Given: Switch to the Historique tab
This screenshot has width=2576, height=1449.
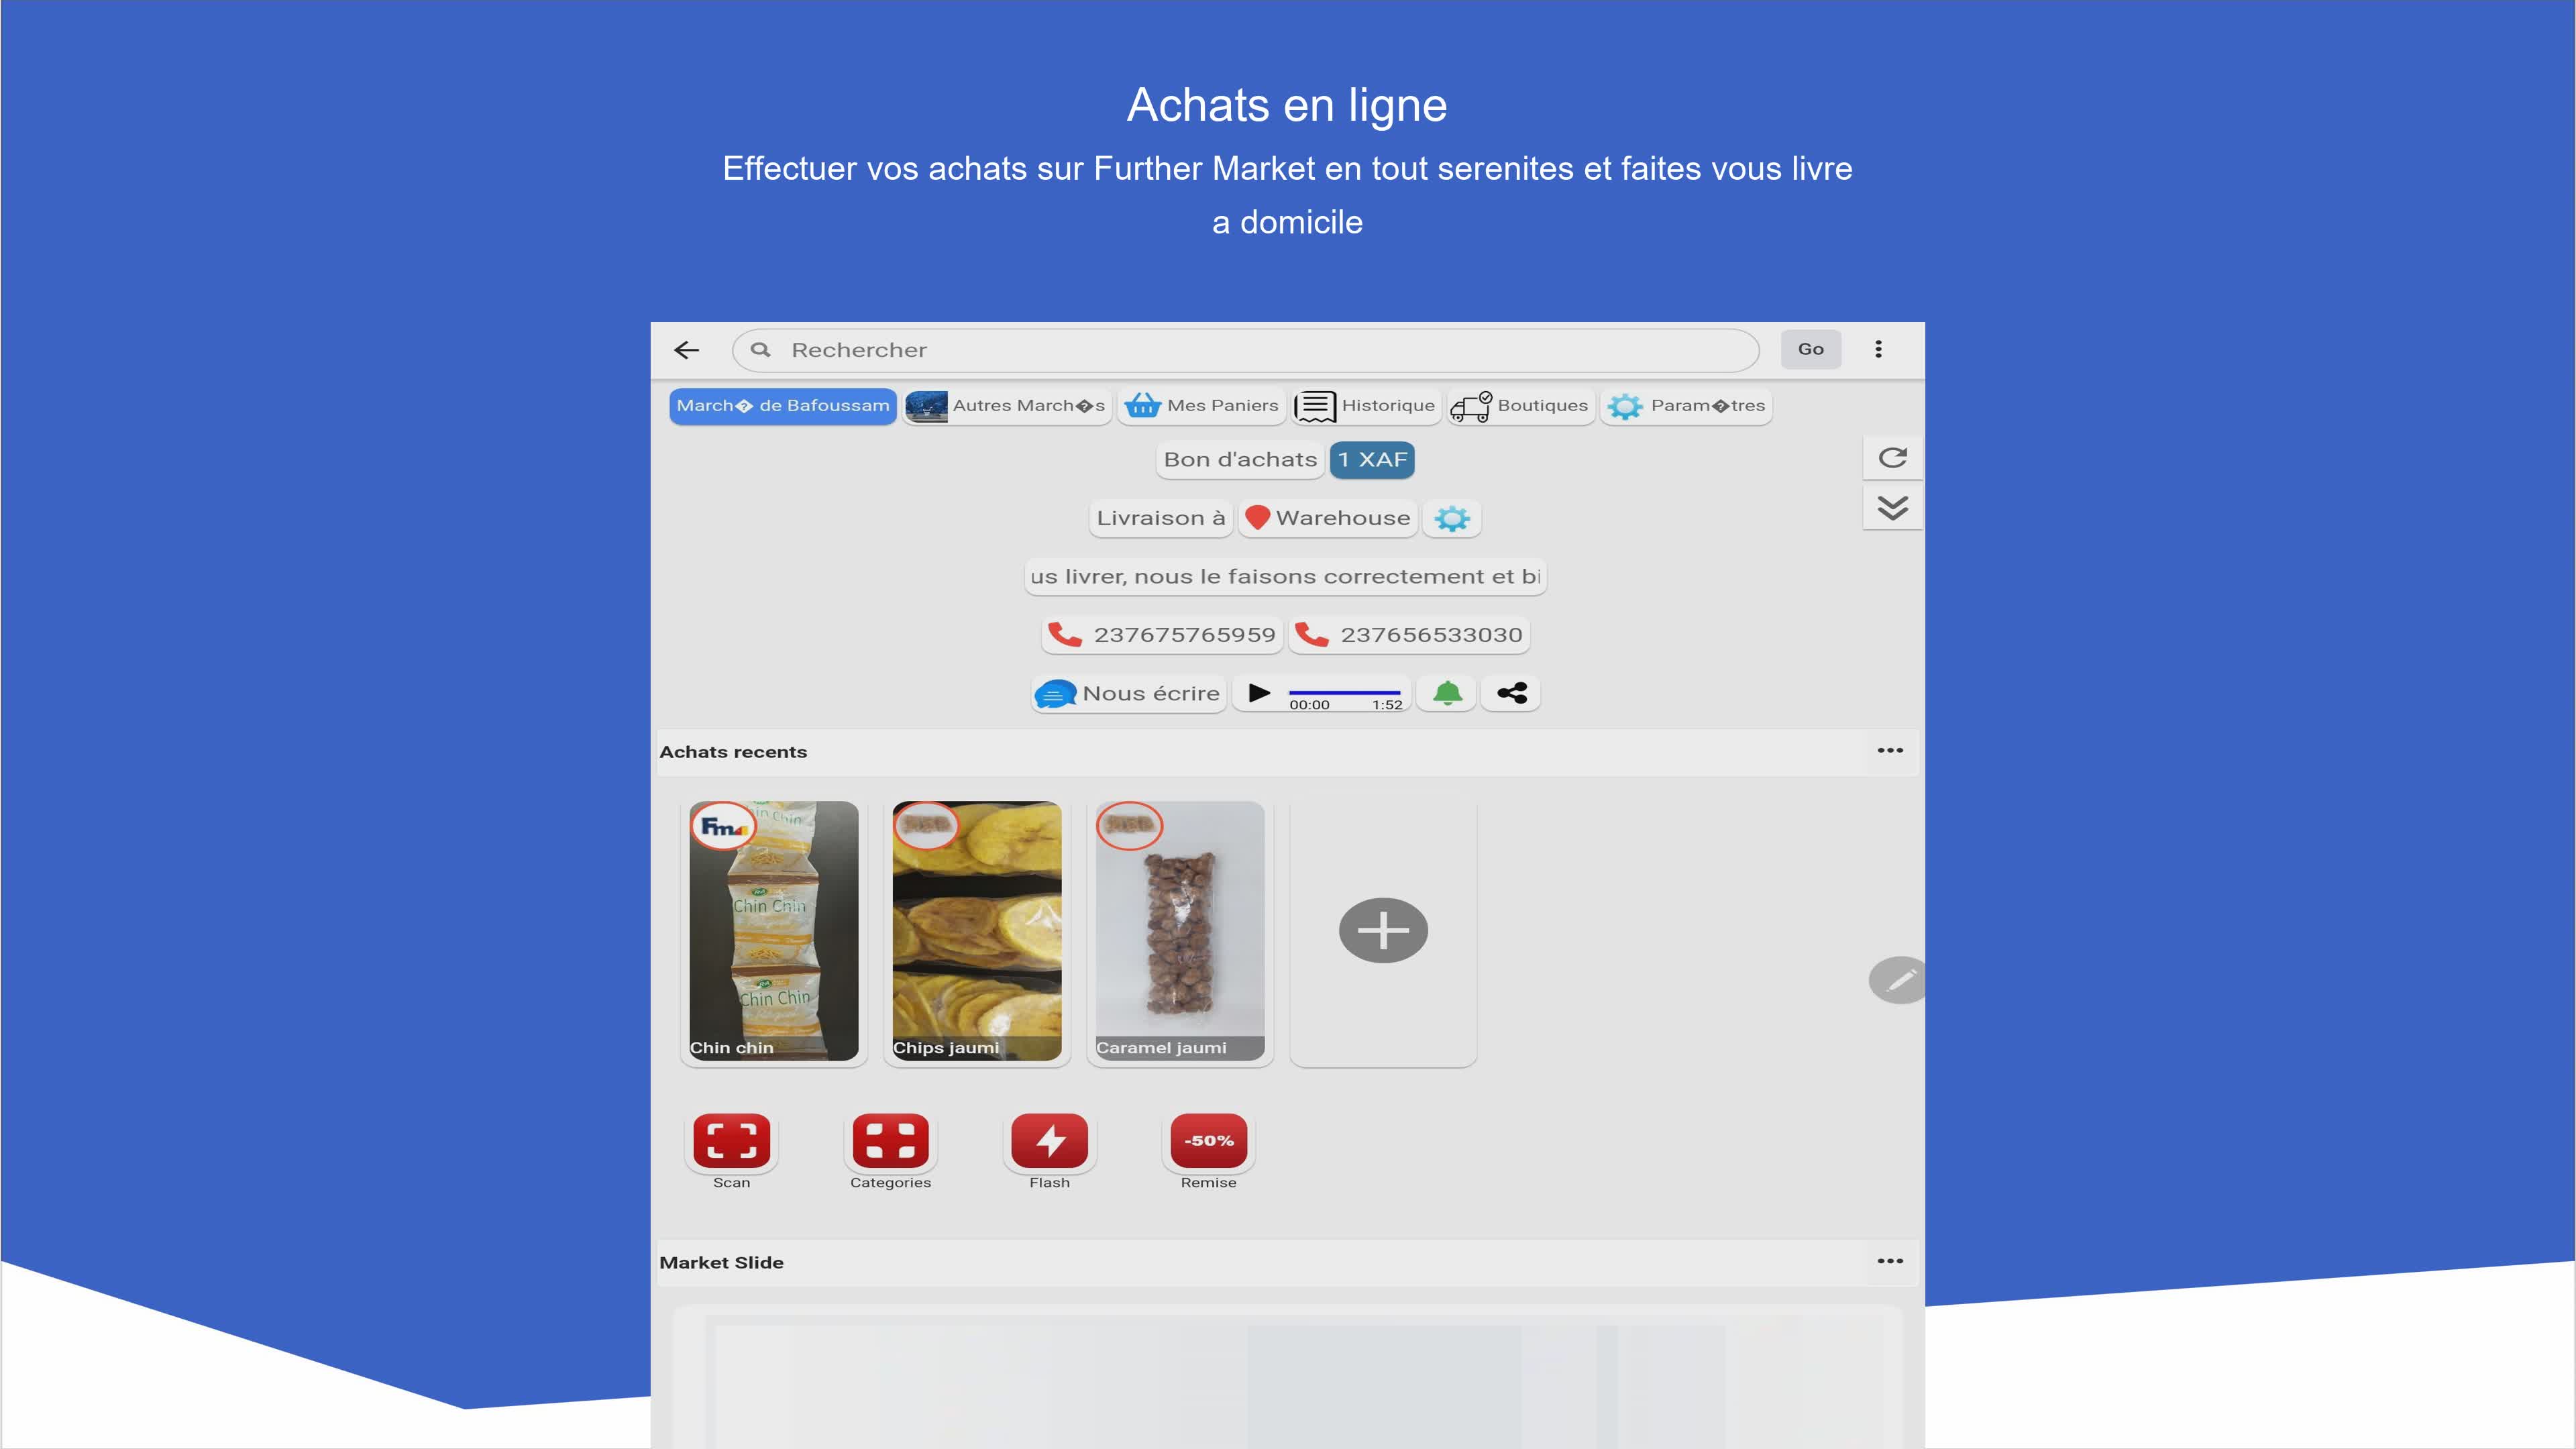Looking at the screenshot, I should click(x=1366, y=406).
